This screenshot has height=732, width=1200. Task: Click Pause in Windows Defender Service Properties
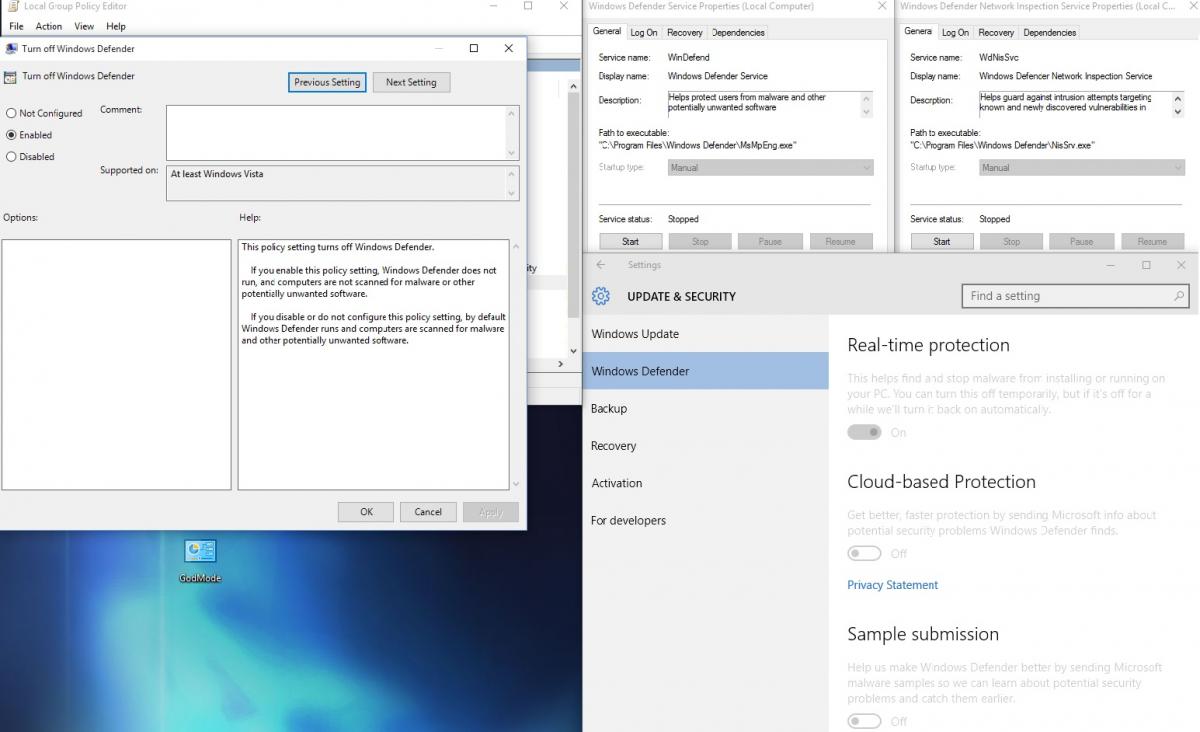coord(770,241)
